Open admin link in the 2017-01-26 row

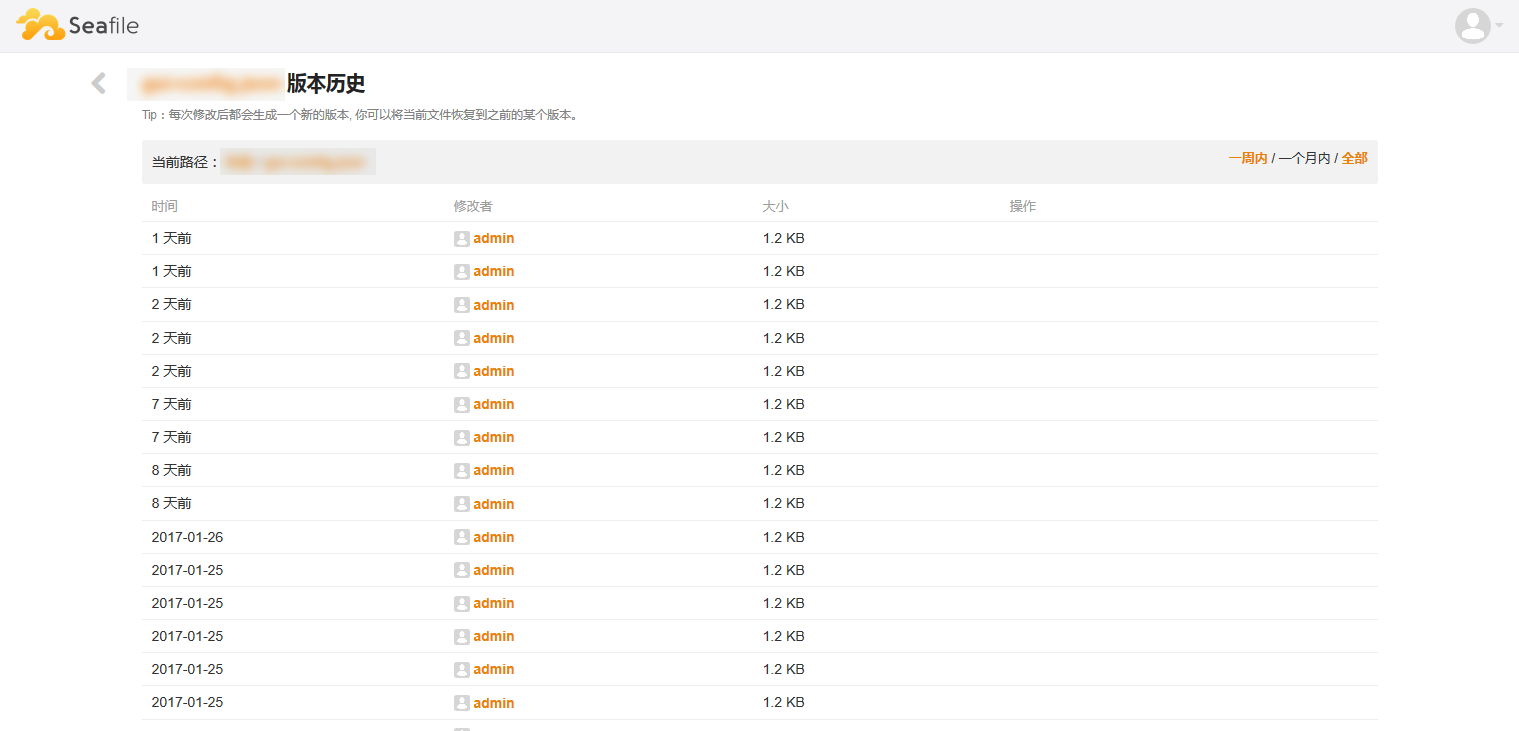tap(493, 537)
